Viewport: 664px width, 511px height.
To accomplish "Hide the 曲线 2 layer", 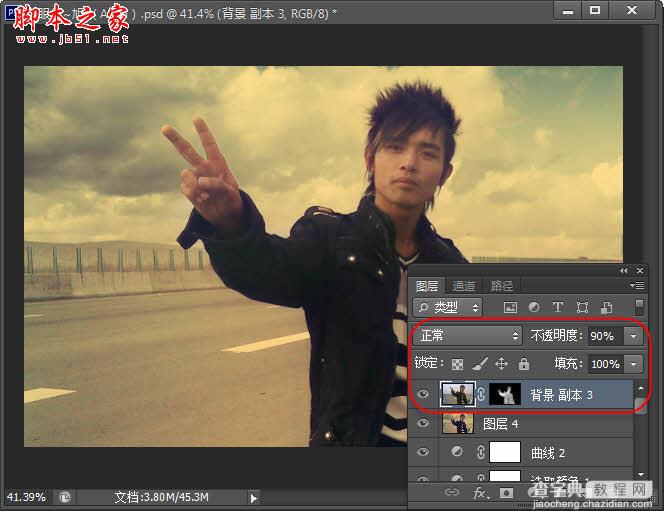I will pyautogui.click(x=423, y=452).
